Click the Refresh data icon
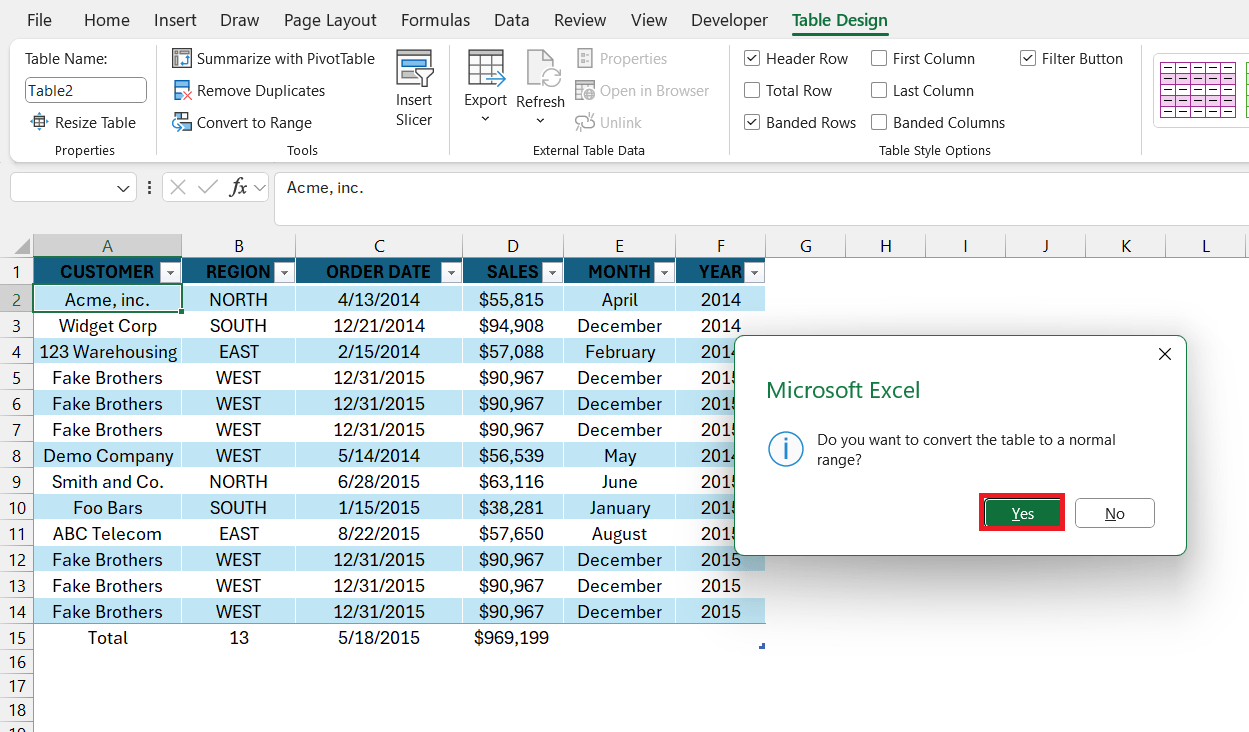Viewport: 1249px width, 732px height. point(541,69)
